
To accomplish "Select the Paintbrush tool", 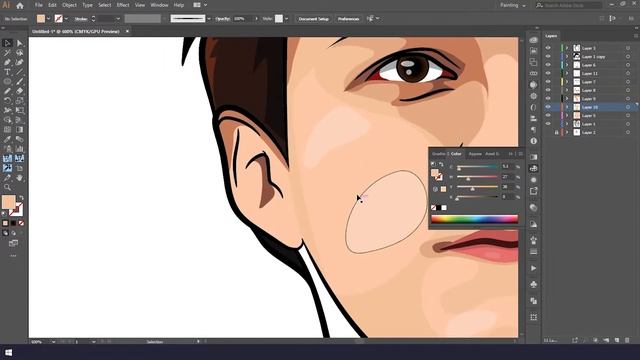I will (19, 82).
